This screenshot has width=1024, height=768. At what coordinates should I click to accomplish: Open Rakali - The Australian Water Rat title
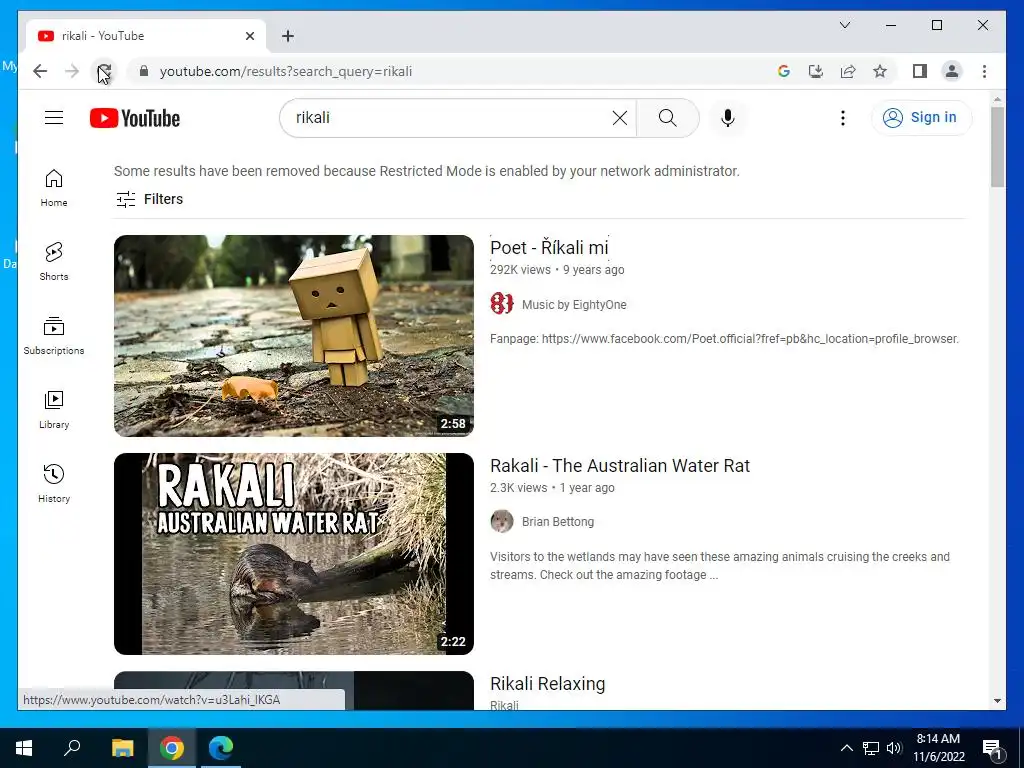click(x=620, y=466)
